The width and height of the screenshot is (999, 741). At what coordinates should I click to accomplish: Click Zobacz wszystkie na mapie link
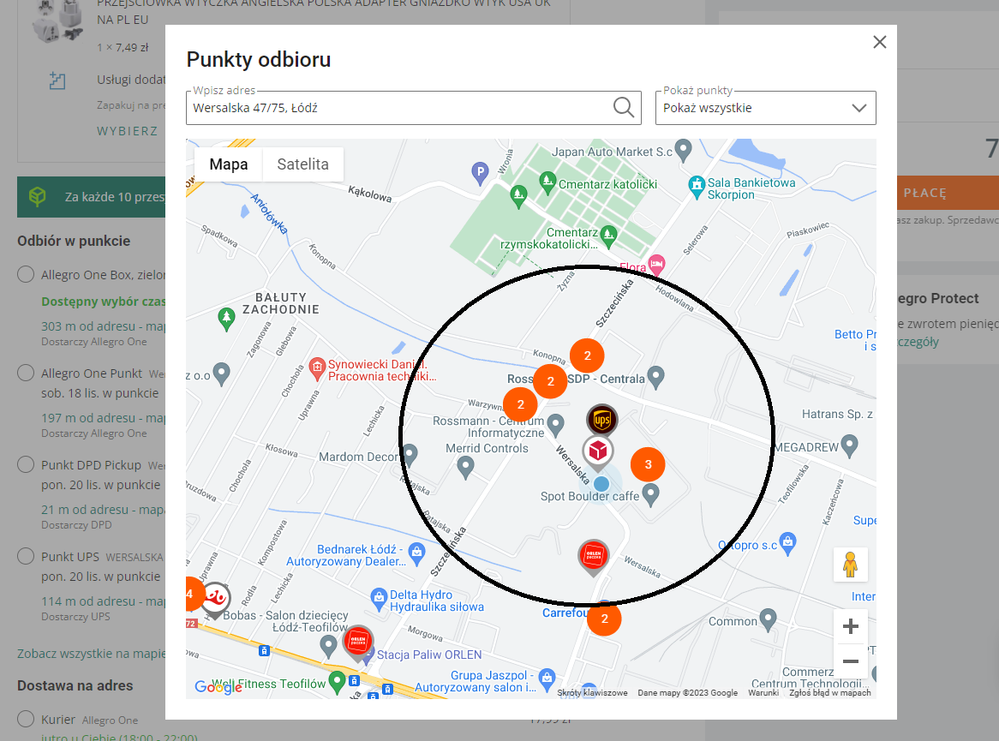pyautogui.click(x=91, y=654)
